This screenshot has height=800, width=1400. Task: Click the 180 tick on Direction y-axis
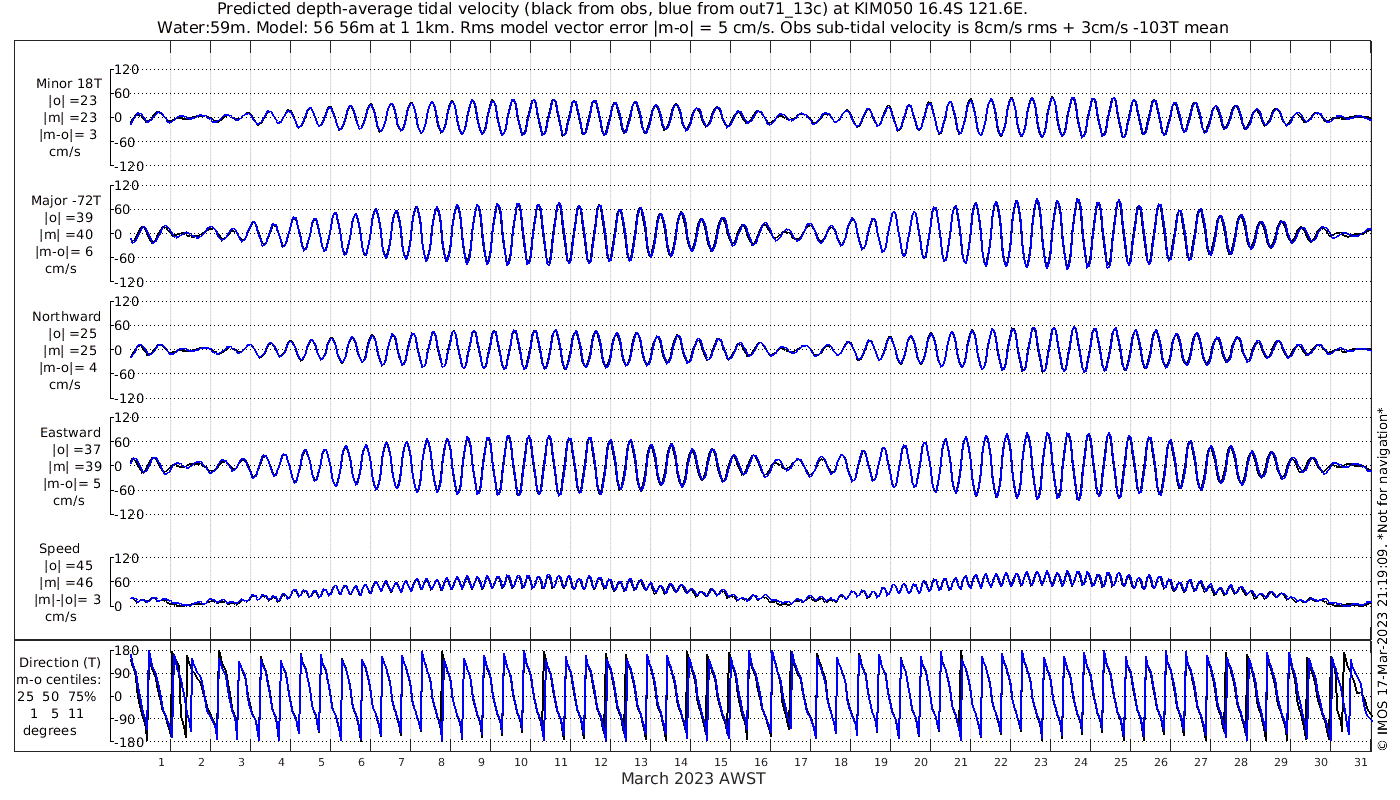click(125, 651)
